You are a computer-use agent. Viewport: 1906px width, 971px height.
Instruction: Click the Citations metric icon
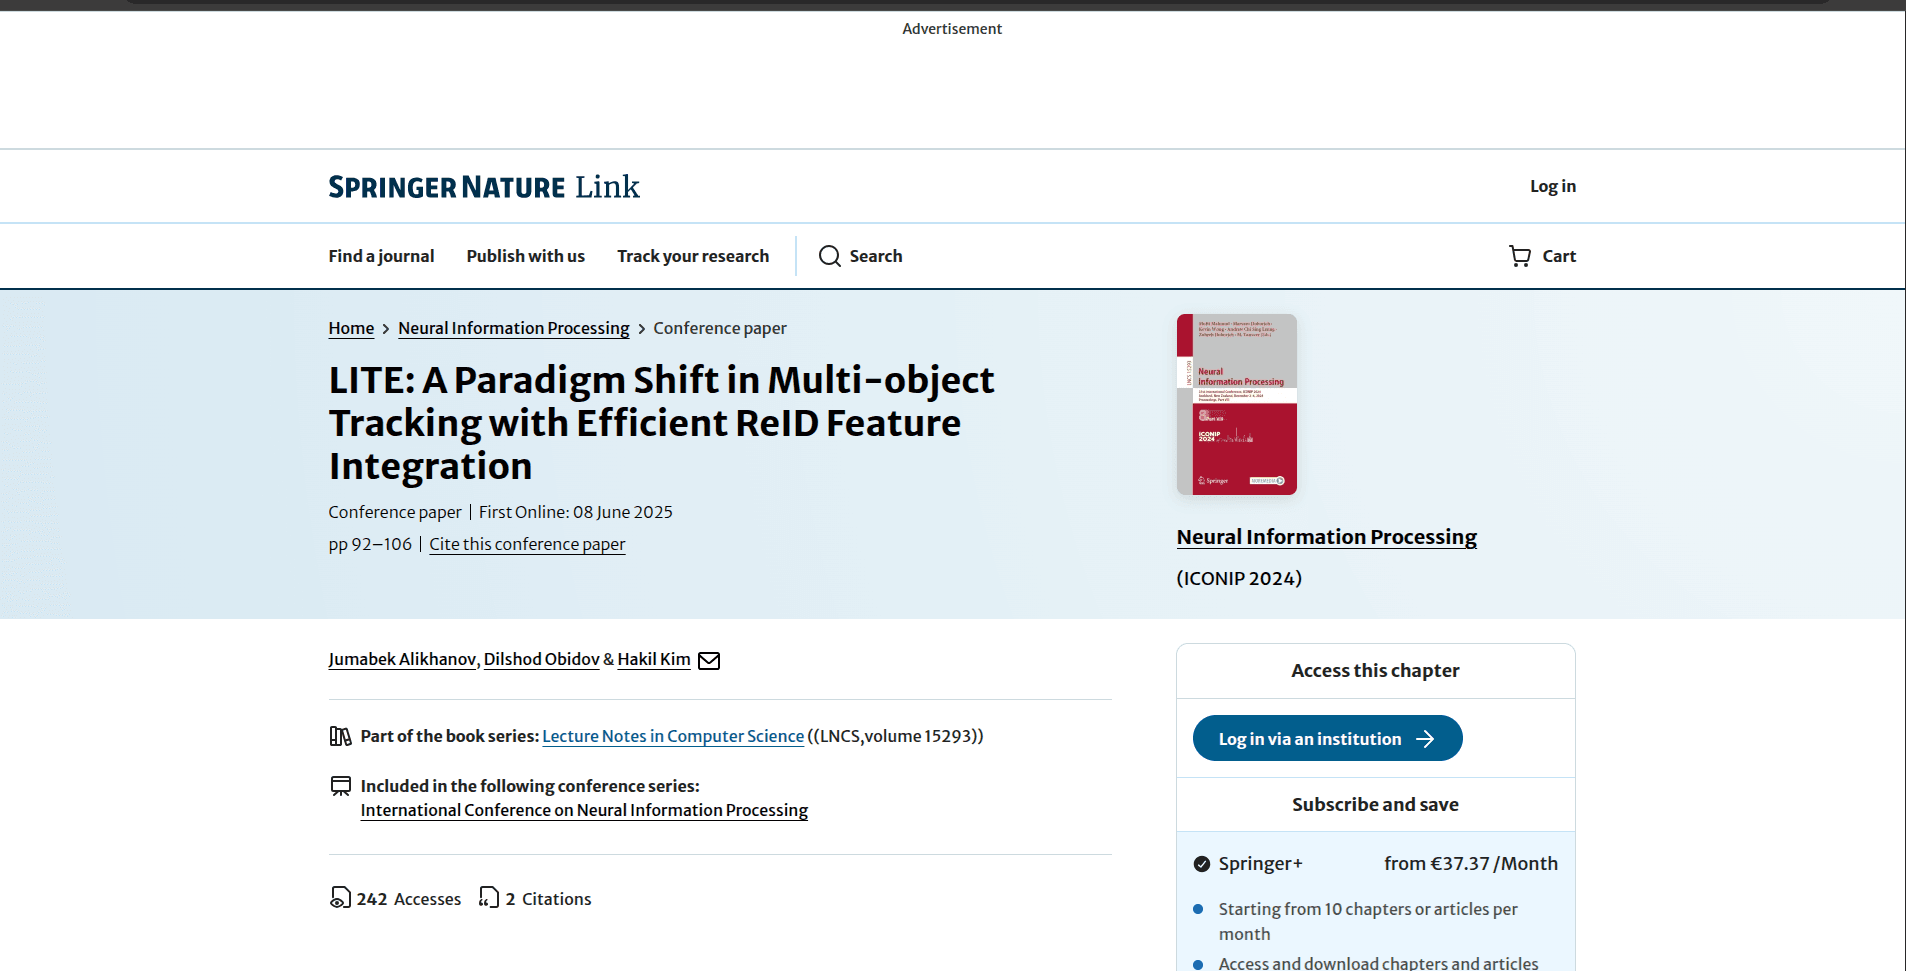[488, 898]
